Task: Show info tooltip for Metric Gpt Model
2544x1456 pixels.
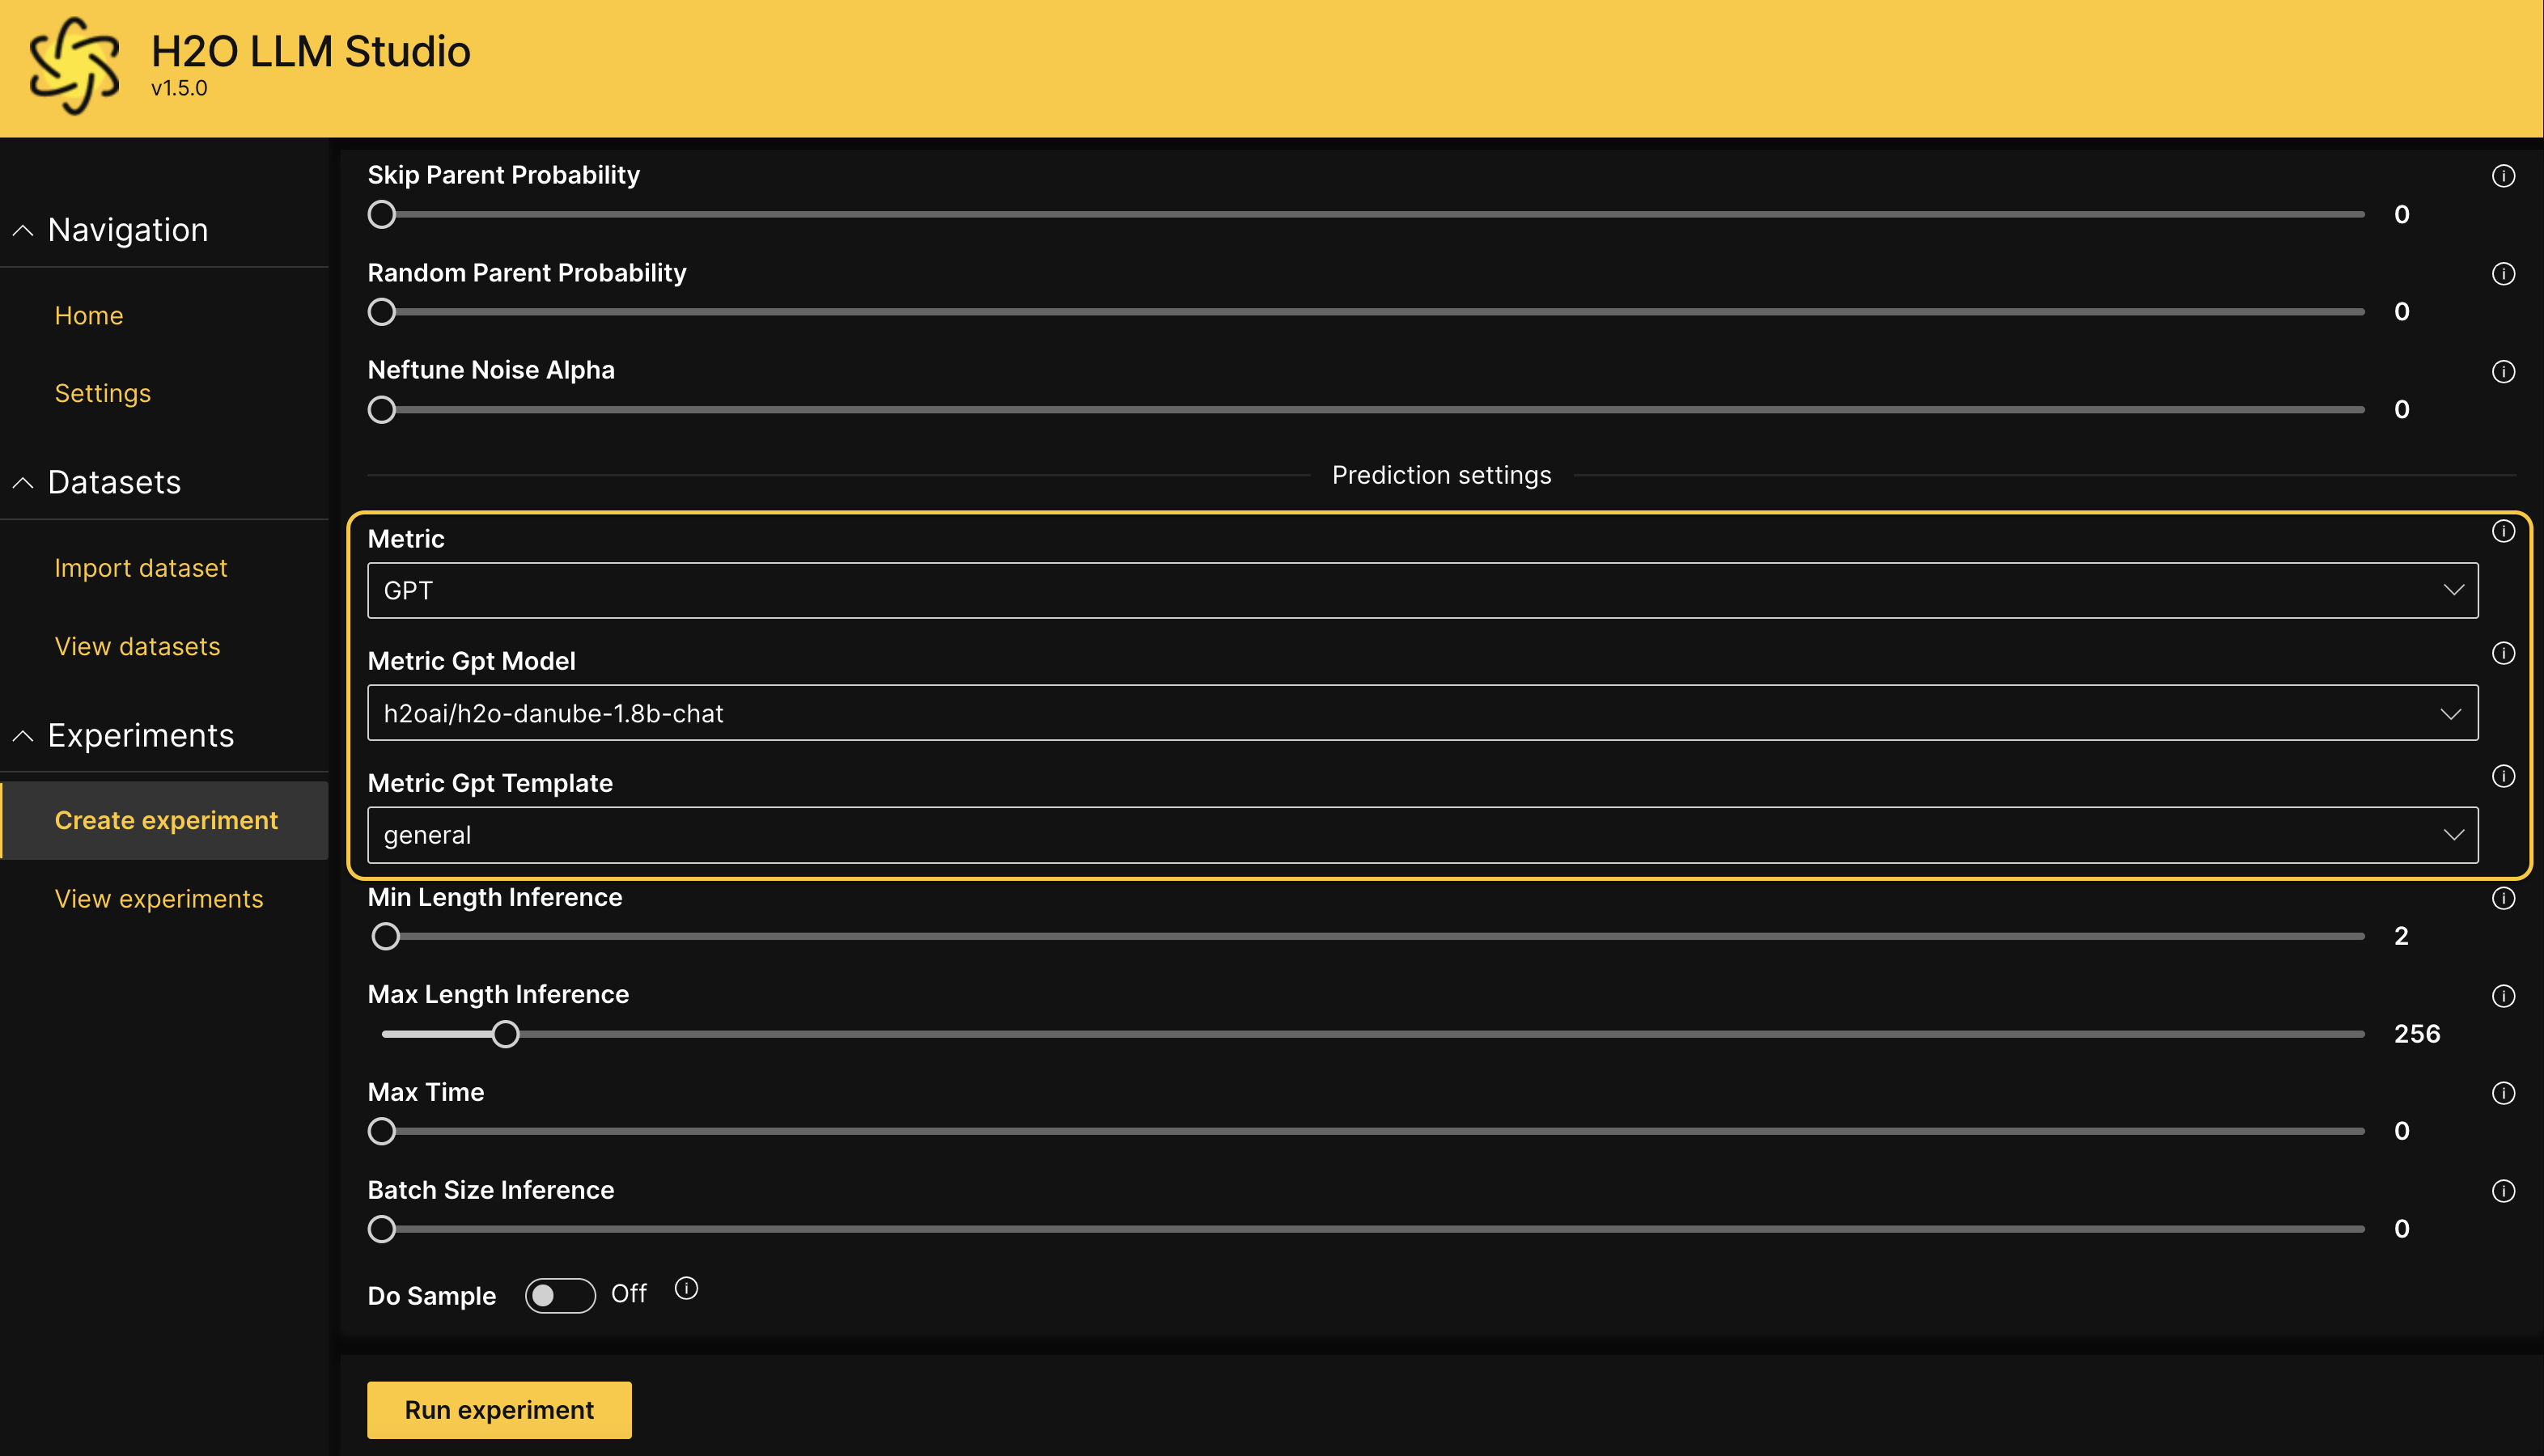Action: point(2503,654)
